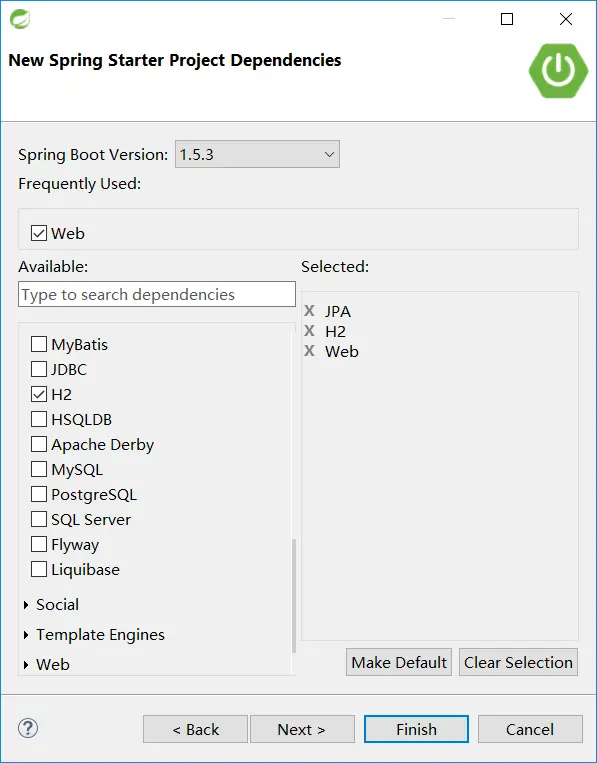This screenshot has height=763, width=597.
Task: Tick the HSQLDB checkbox
Action: pos(39,419)
